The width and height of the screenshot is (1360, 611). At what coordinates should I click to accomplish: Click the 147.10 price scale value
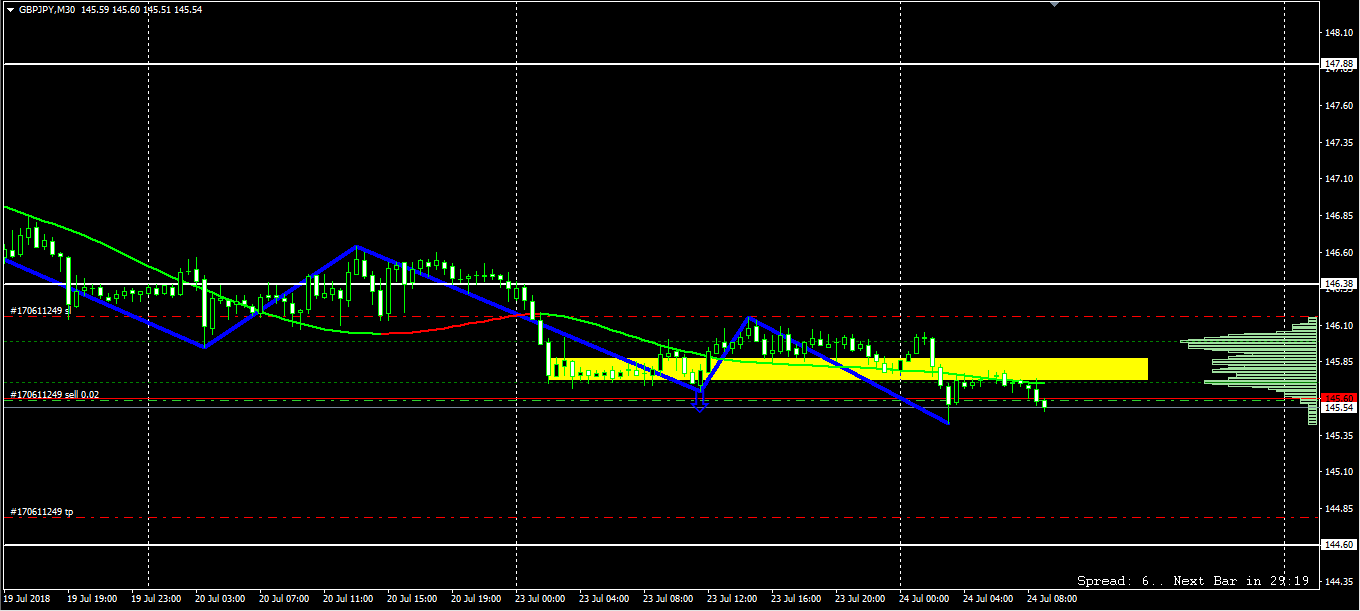click(1339, 179)
